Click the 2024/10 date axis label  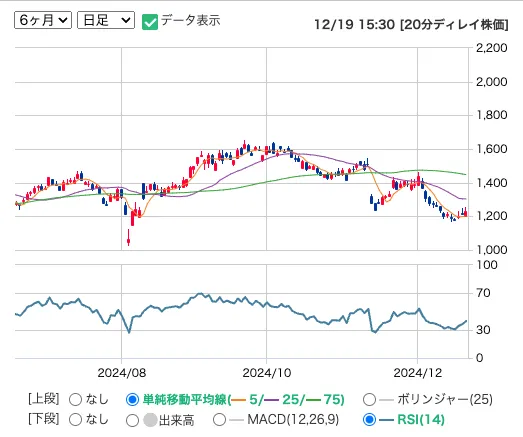coord(267,373)
